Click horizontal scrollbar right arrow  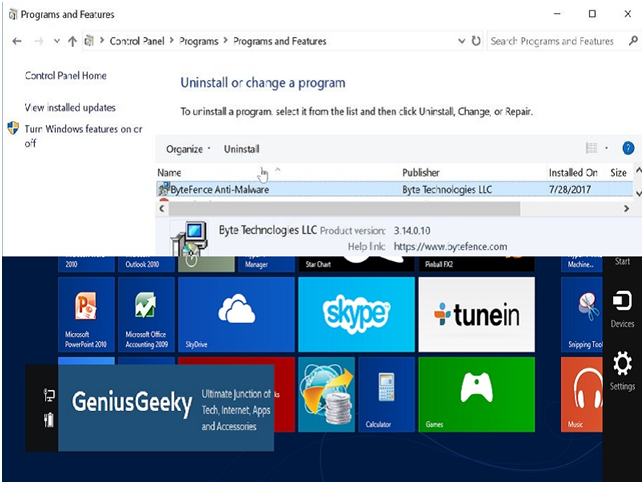(x=626, y=209)
